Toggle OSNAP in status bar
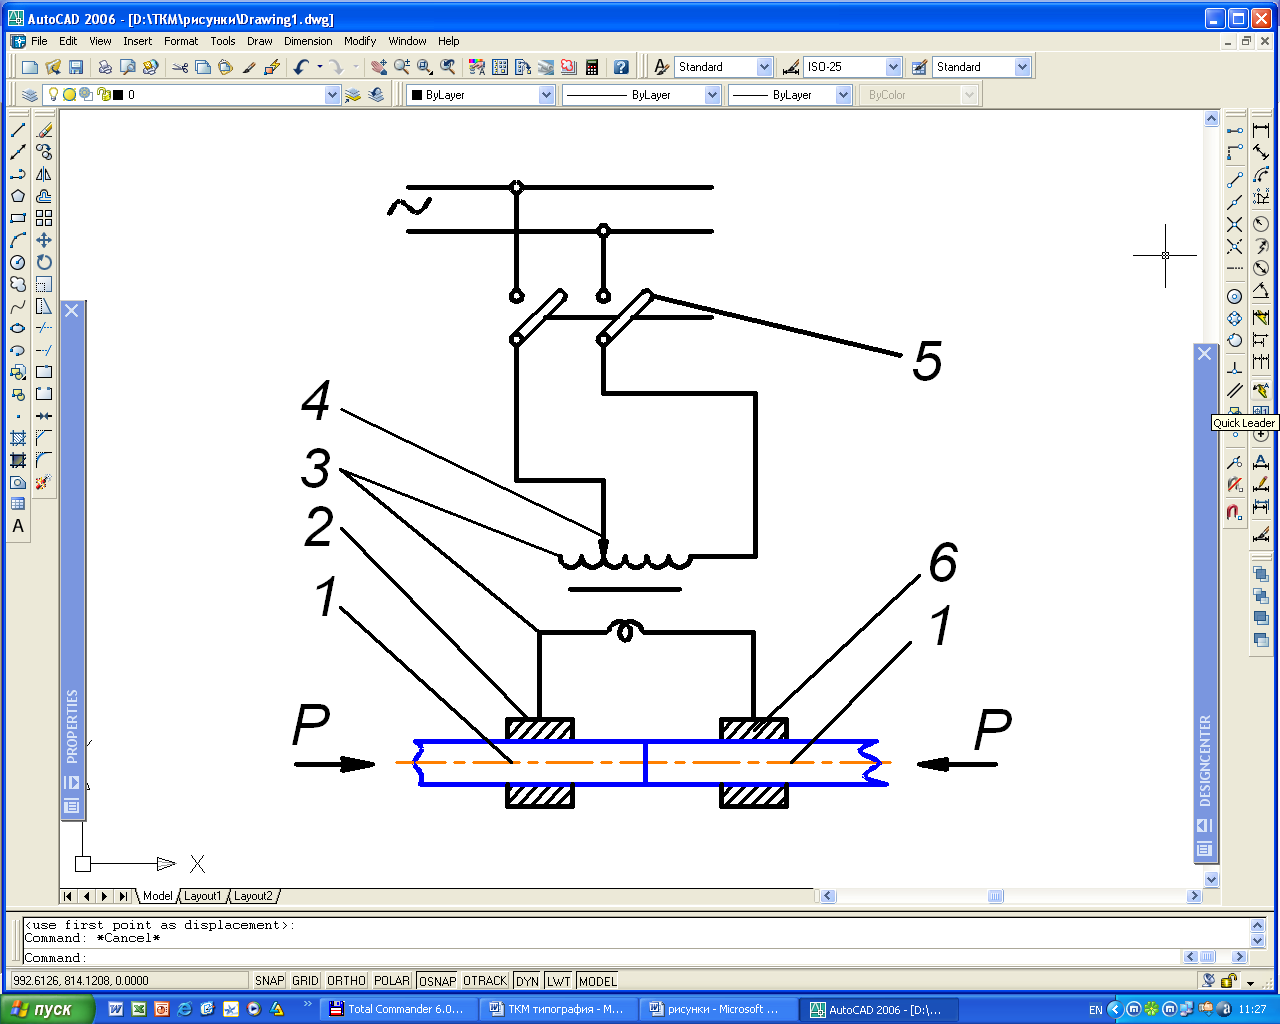This screenshot has height=1024, width=1280. coord(437,981)
